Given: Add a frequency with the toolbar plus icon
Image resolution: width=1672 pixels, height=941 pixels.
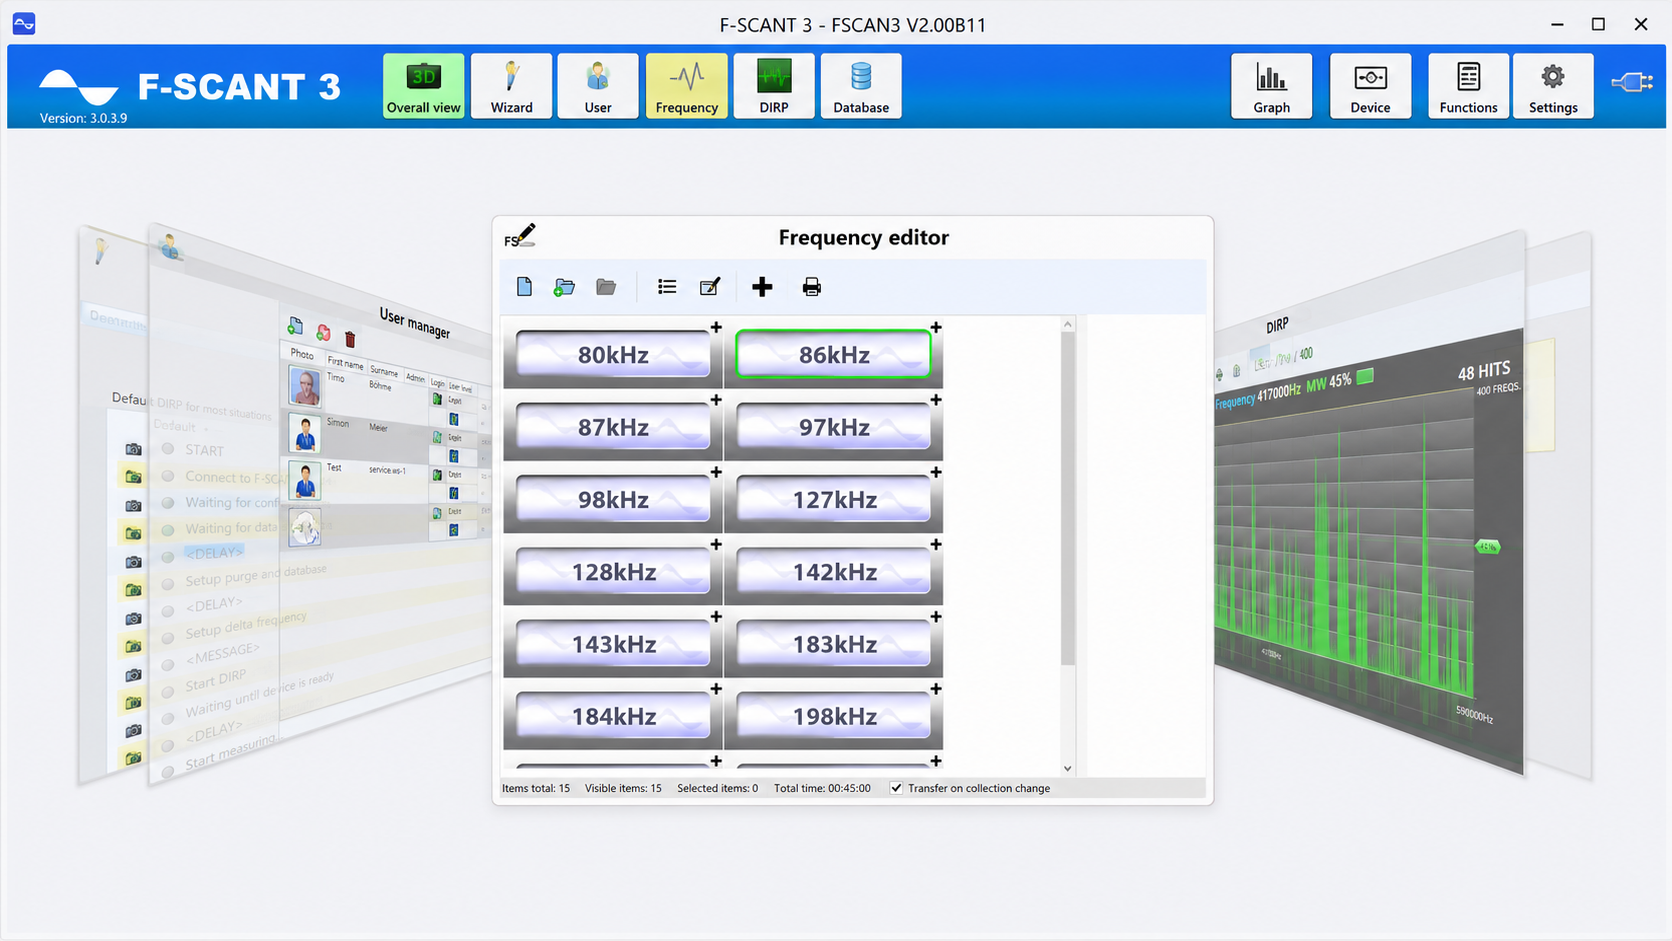Looking at the screenshot, I should click(x=762, y=287).
